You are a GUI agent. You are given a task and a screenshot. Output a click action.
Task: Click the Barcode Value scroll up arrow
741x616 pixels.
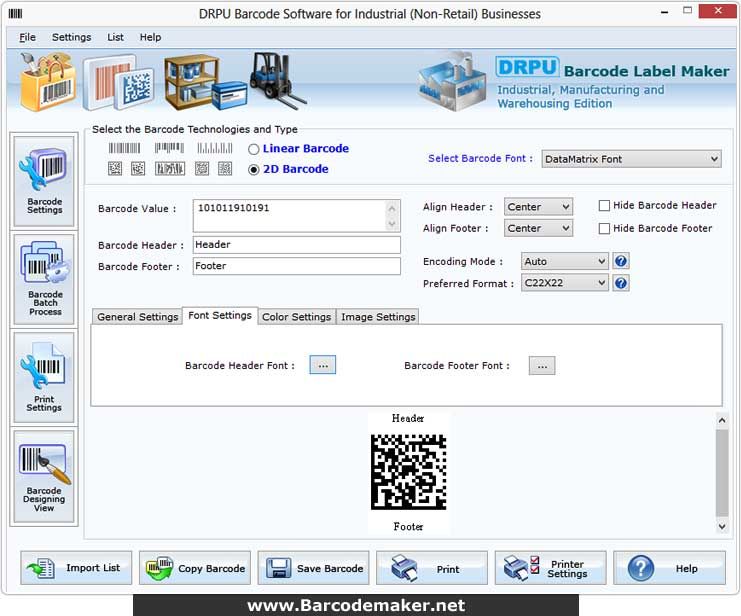point(392,208)
